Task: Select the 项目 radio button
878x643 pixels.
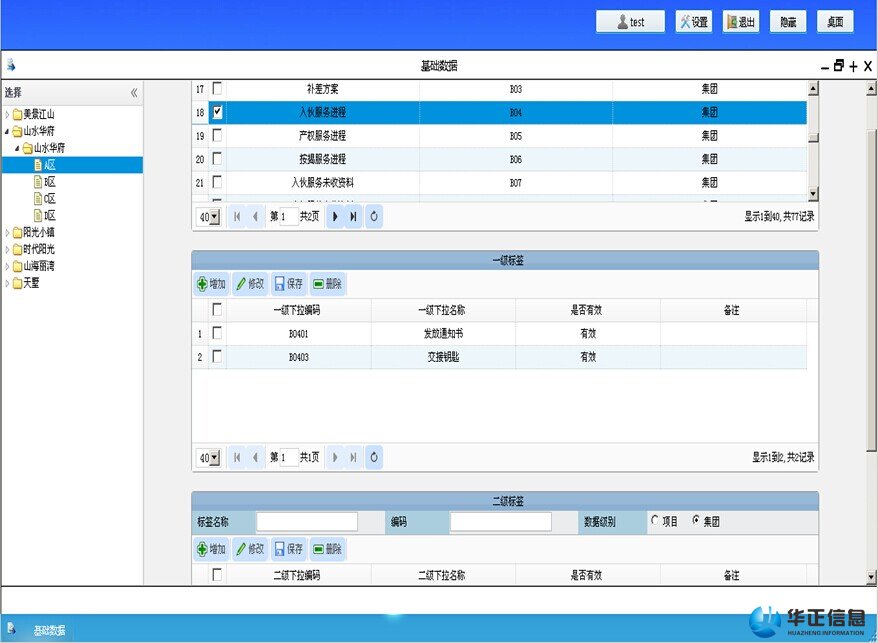Action: [655, 521]
